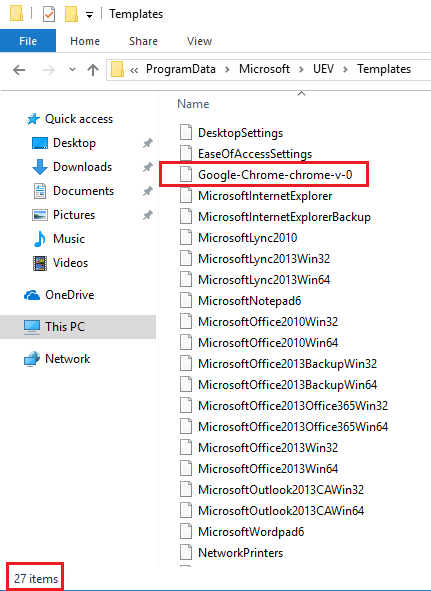Image resolution: width=431 pixels, height=591 pixels.
Task: Open the Share ribbon tab
Action: coord(143,41)
